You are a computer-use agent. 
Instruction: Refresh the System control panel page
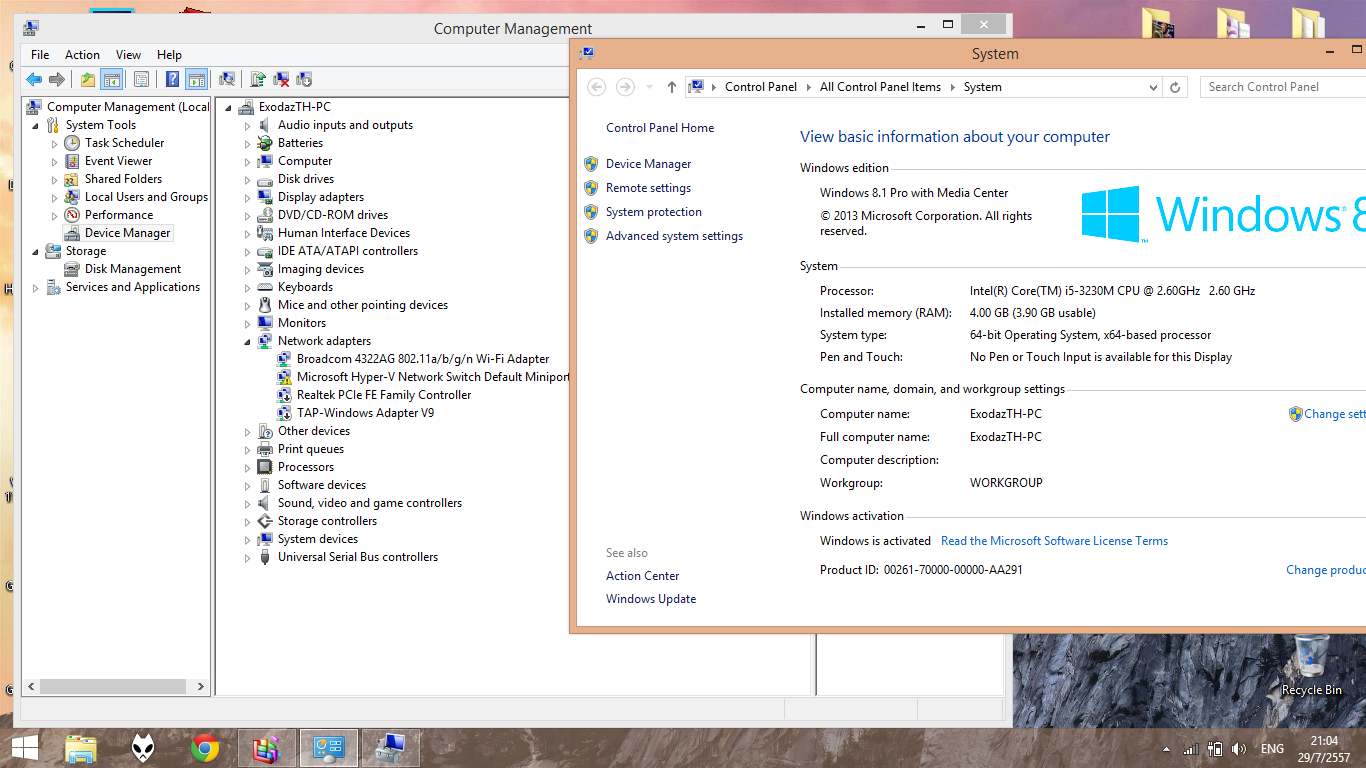point(1176,87)
